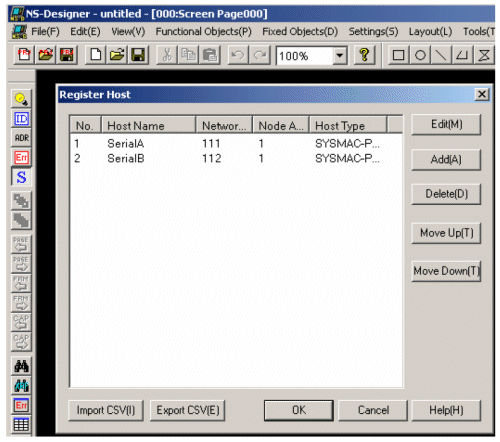500x442 pixels.
Task: Click the PAGE left-arrow icon
Action: click(x=22, y=244)
